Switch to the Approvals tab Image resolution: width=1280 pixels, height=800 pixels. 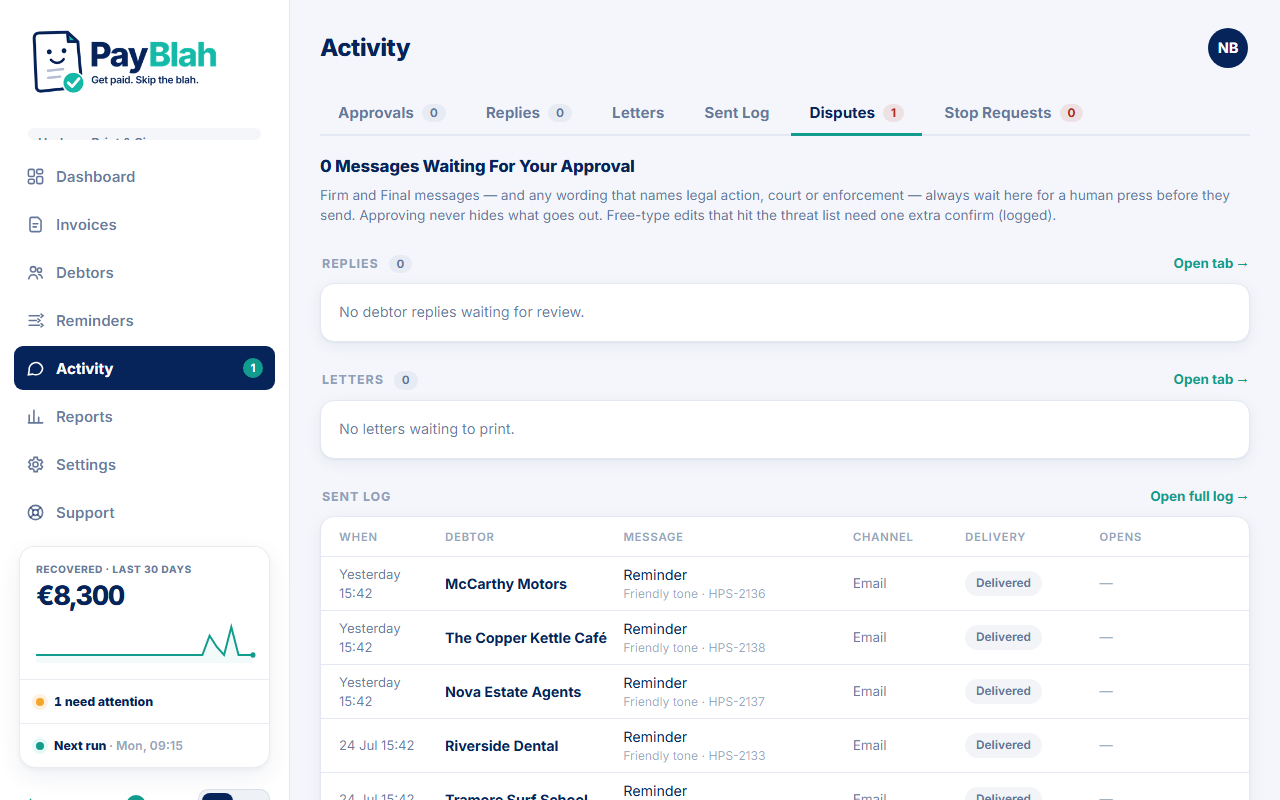click(391, 113)
